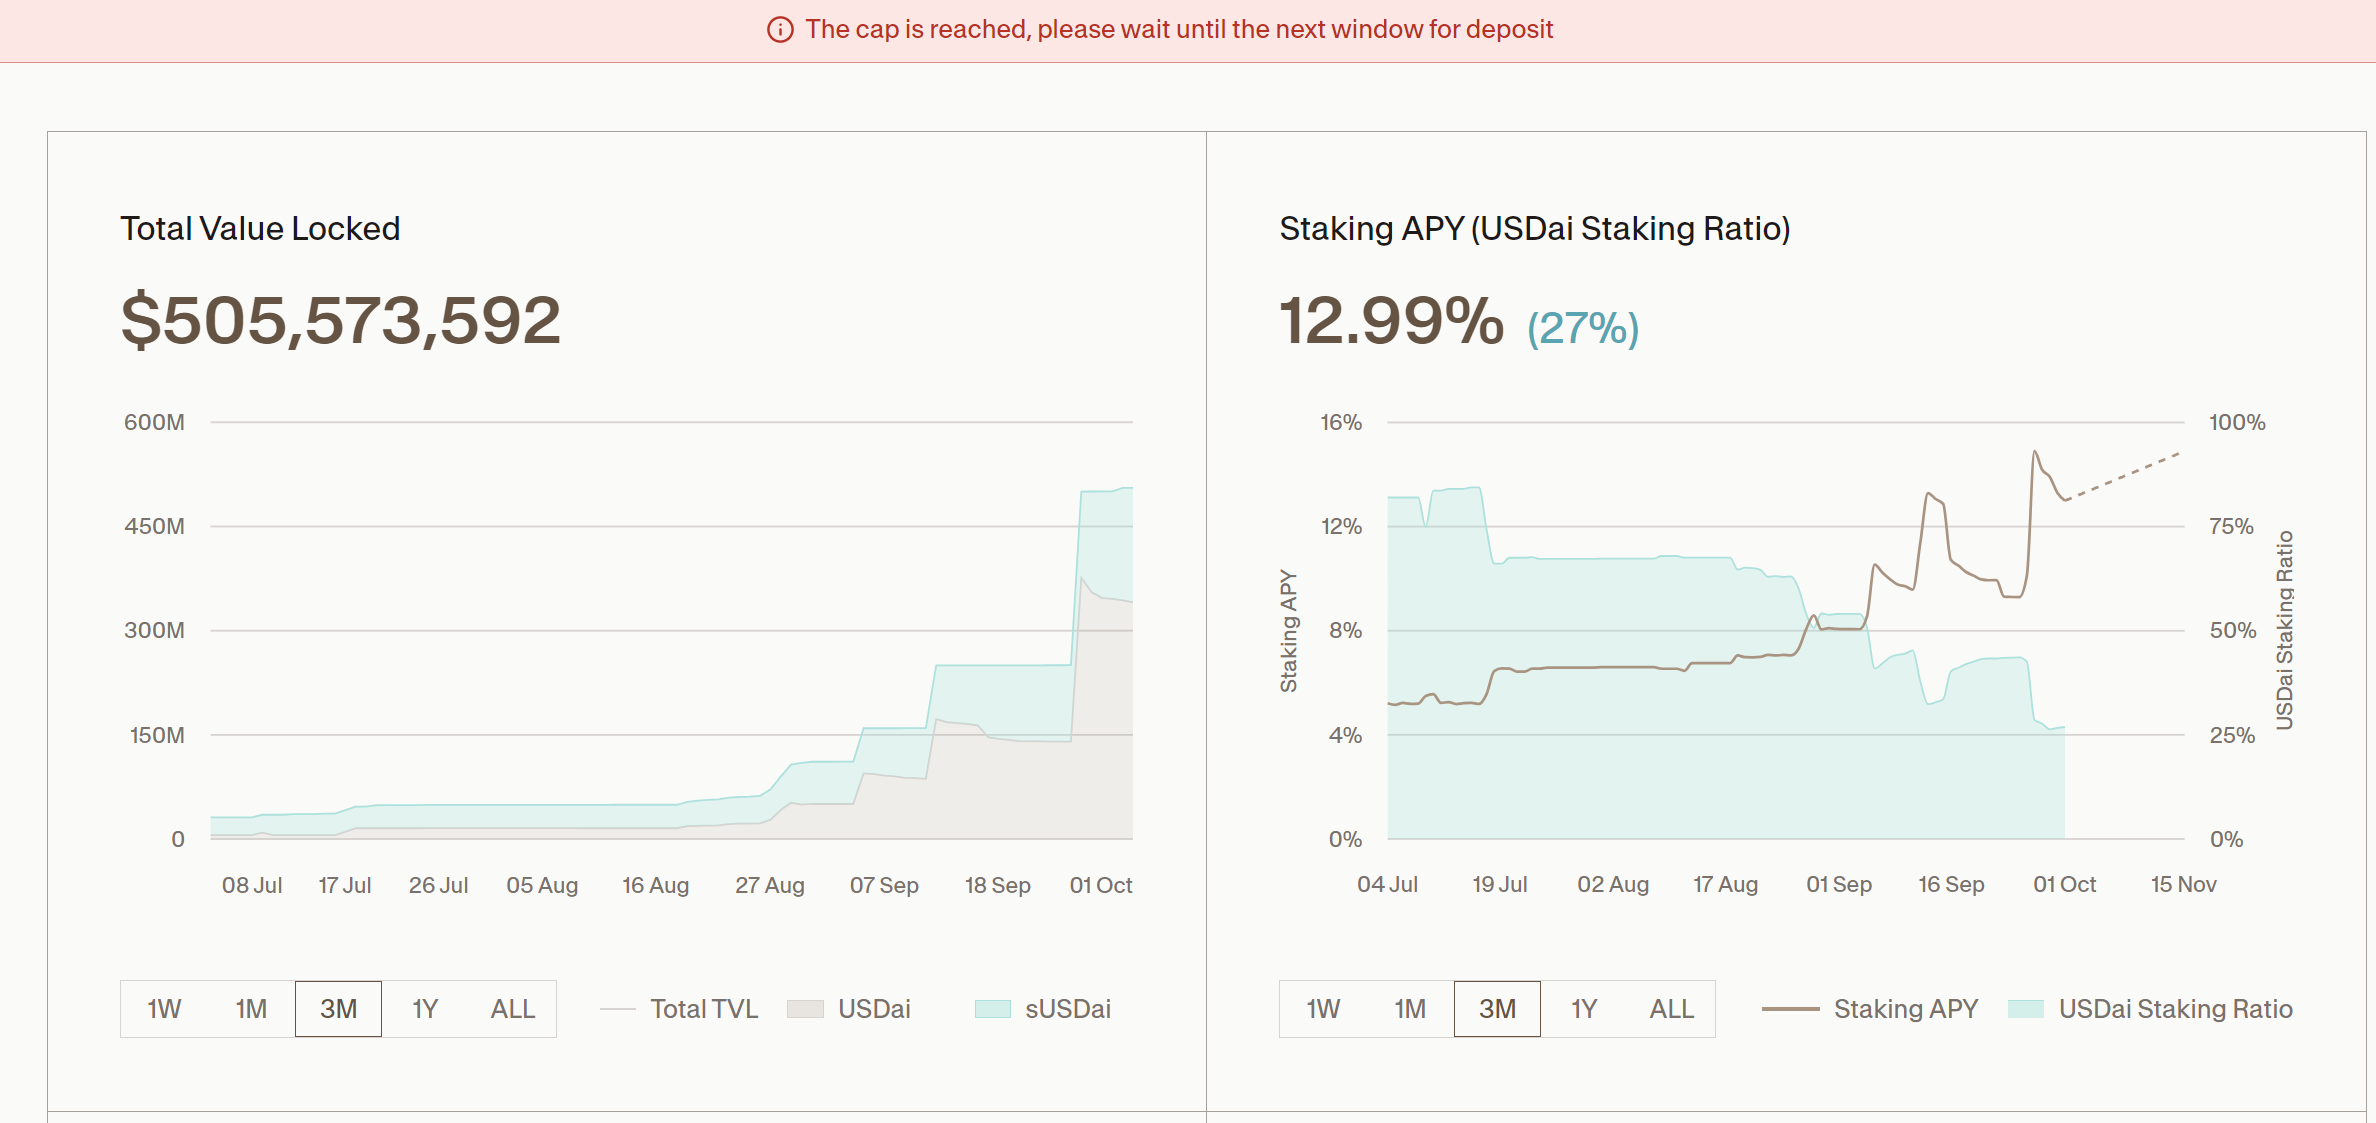Show ALL range on Staking APY chart
The width and height of the screenshot is (2376, 1123).
[1671, 1009]
